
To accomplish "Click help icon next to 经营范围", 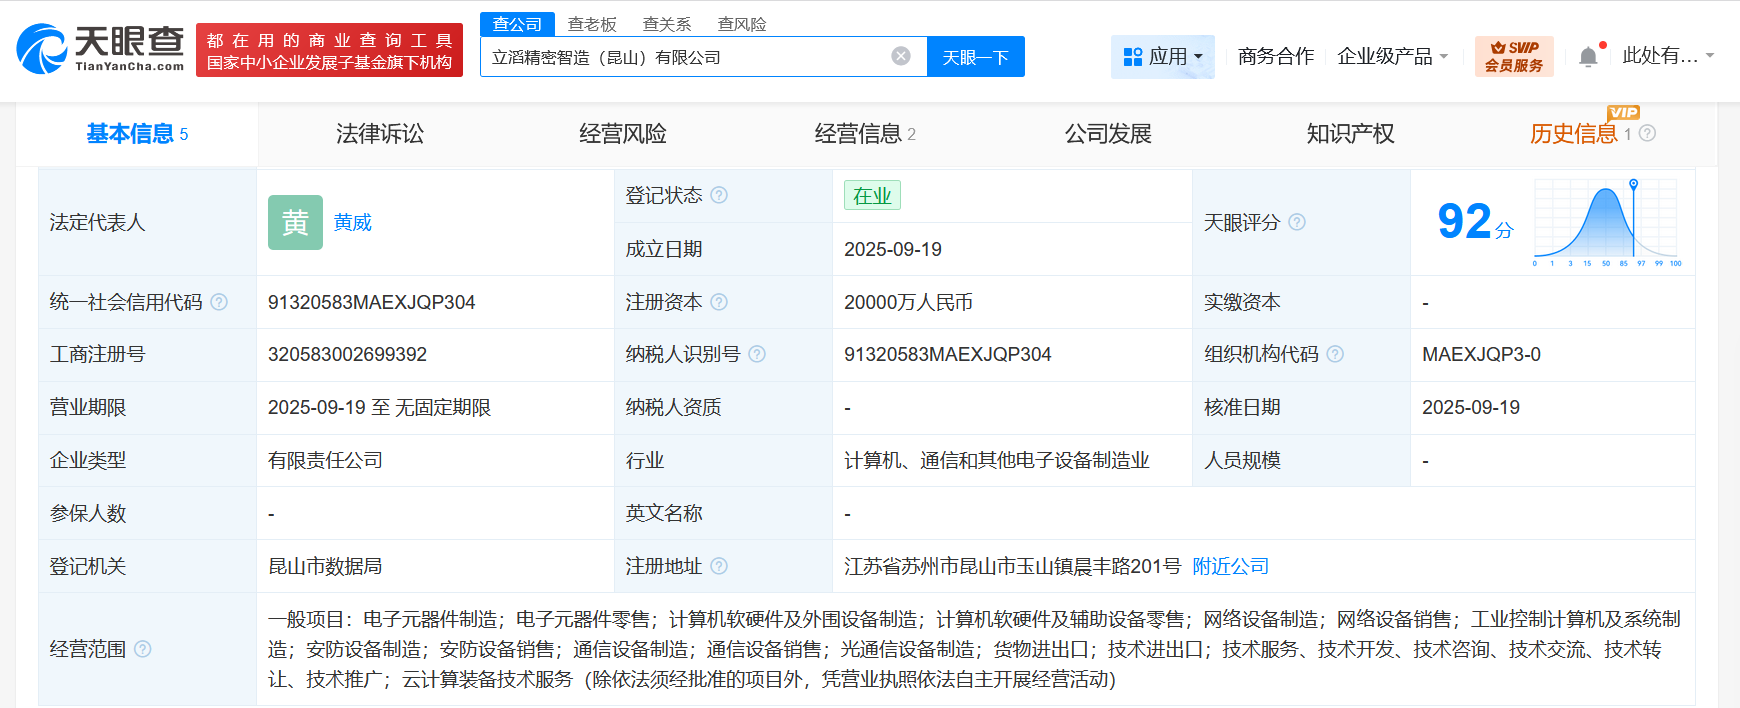I will (143, 649).
